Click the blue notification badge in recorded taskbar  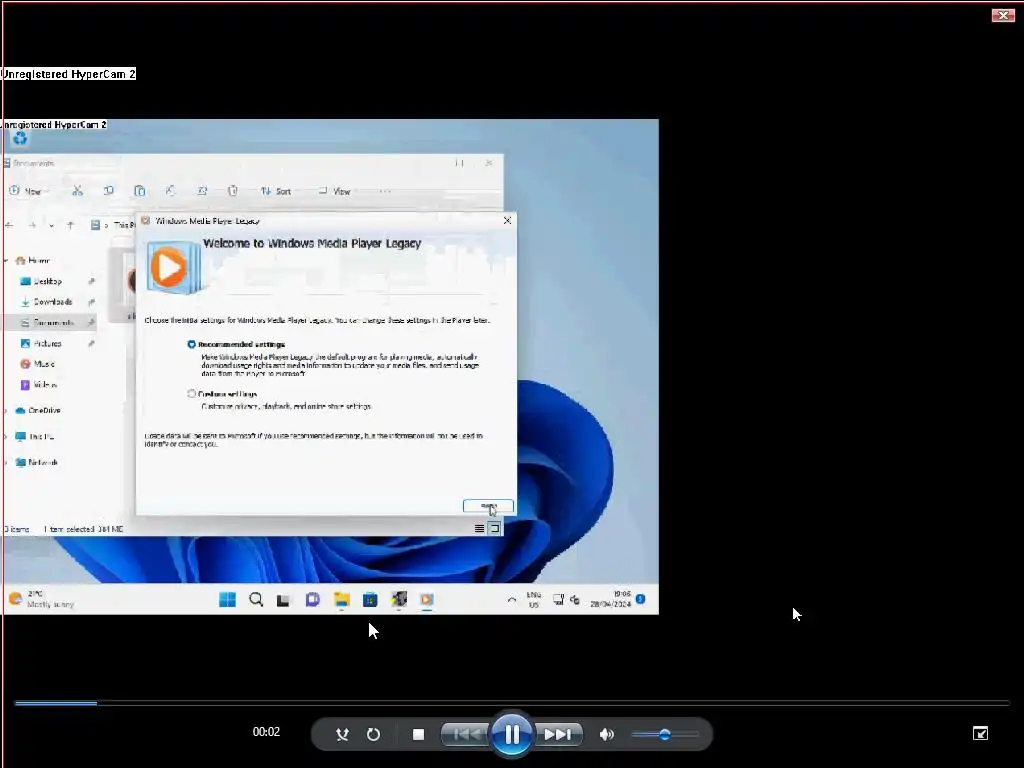click(641, 599)
